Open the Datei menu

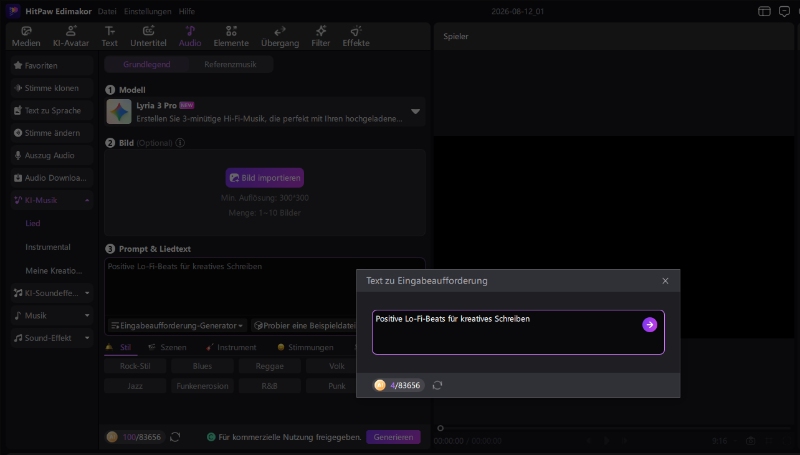coord(107,11)
